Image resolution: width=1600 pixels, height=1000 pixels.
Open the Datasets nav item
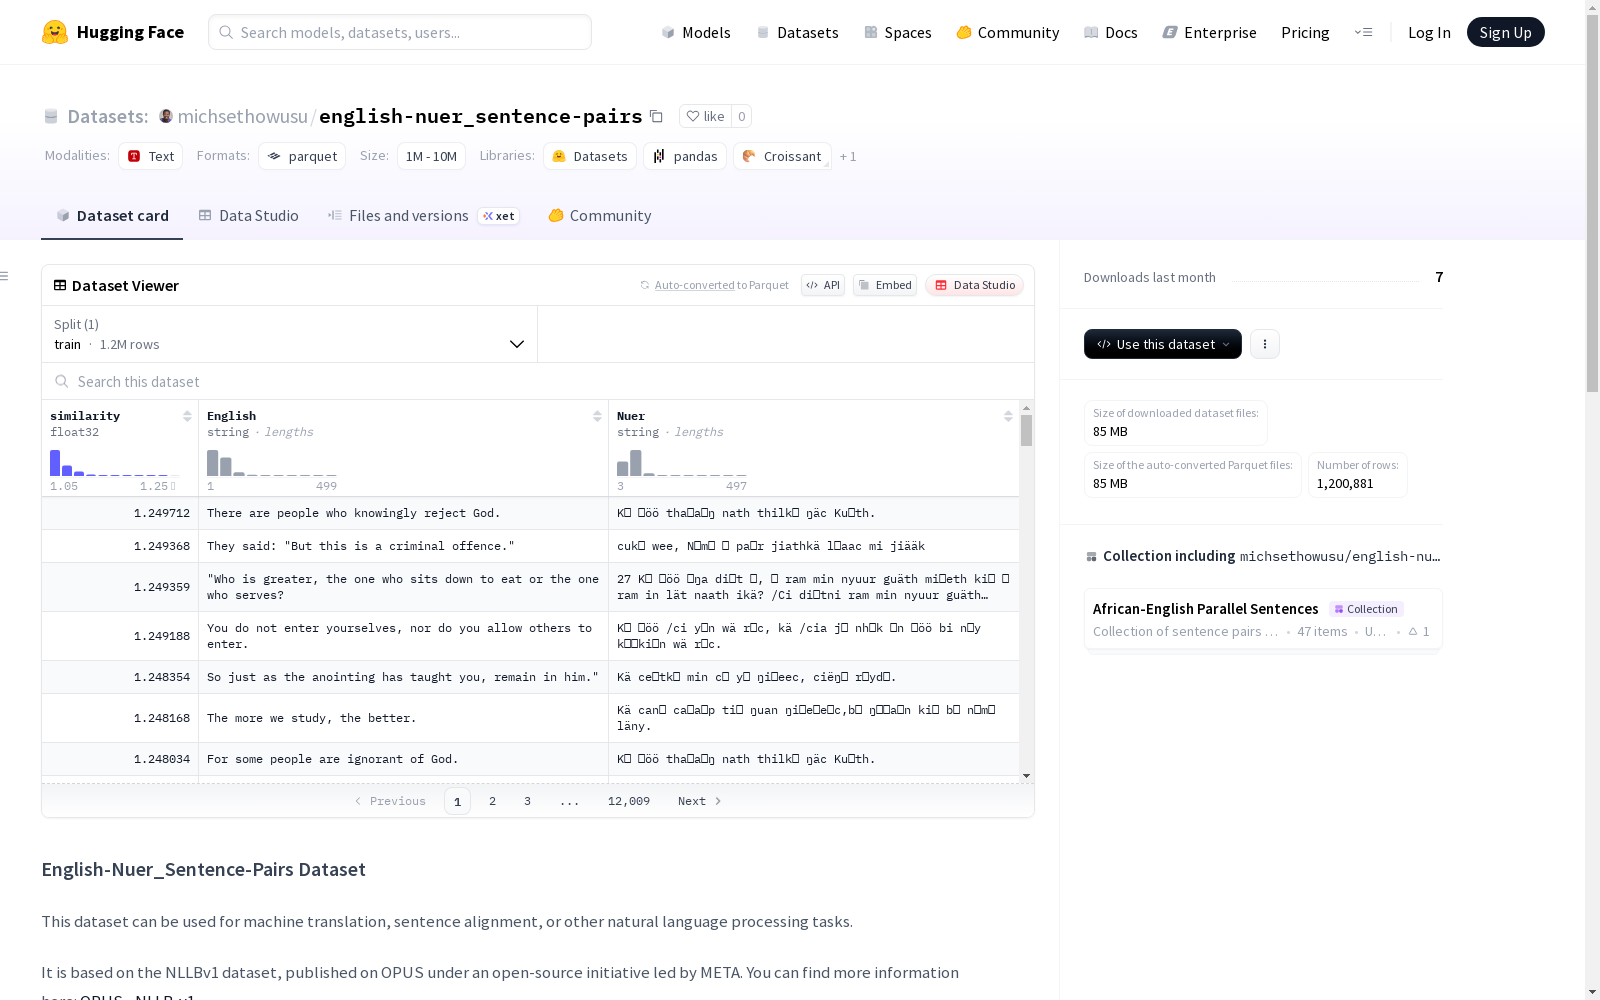coord(797,32)
